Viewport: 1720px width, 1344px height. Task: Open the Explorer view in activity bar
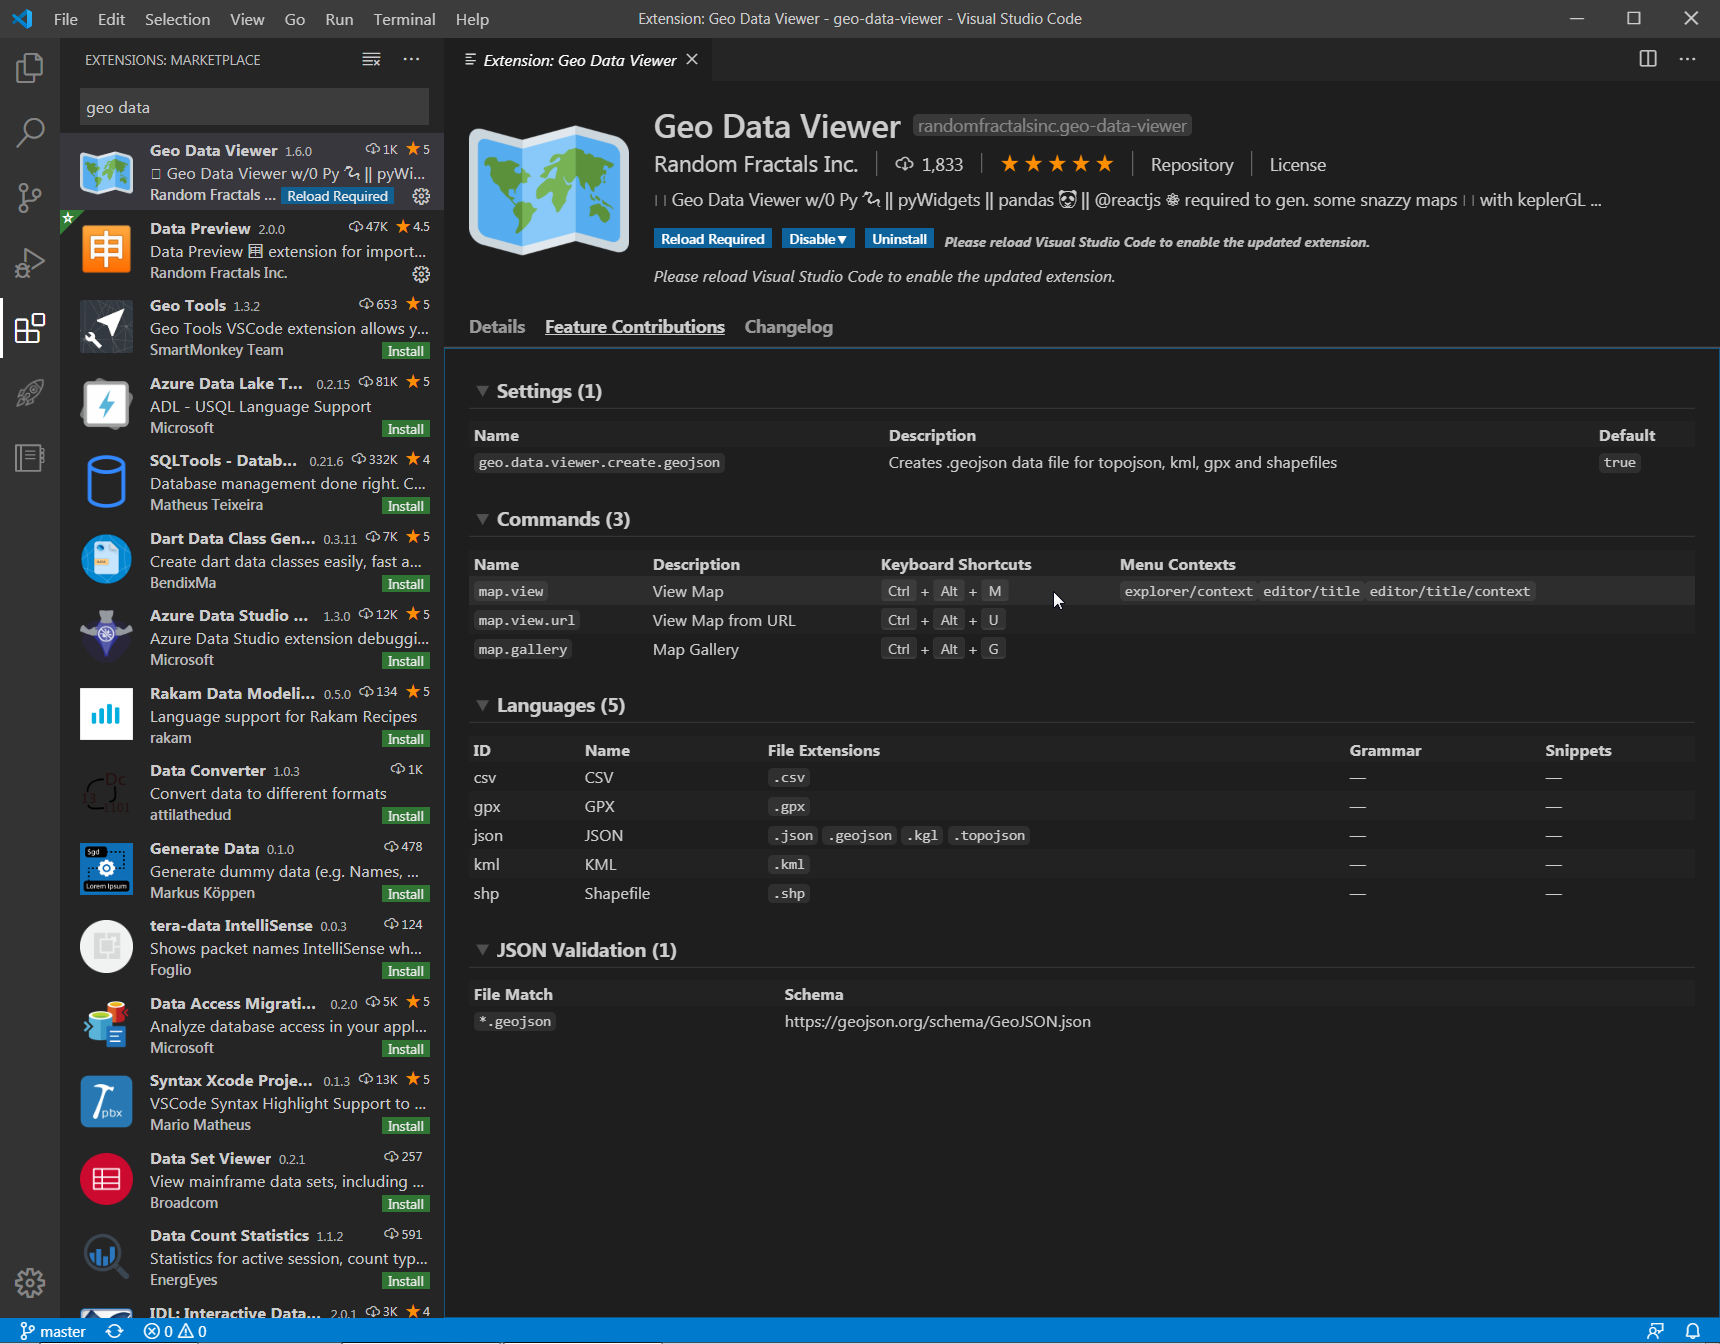[x=30, y=68]
